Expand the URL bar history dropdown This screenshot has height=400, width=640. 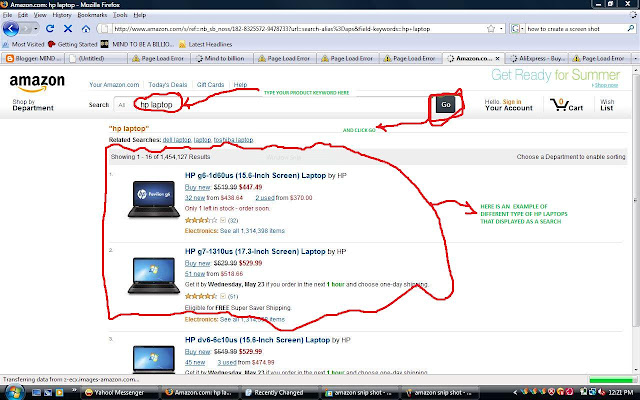(501, 29)
